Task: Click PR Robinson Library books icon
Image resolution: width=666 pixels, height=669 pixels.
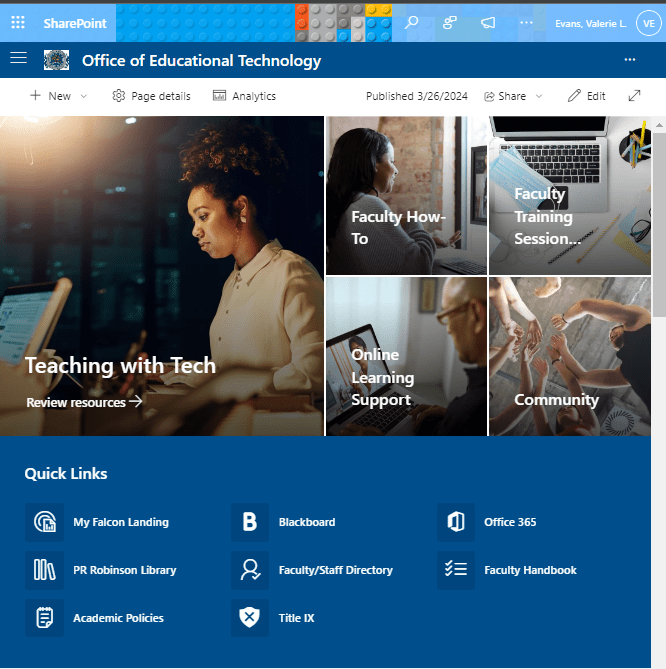Action: [44, 570]
